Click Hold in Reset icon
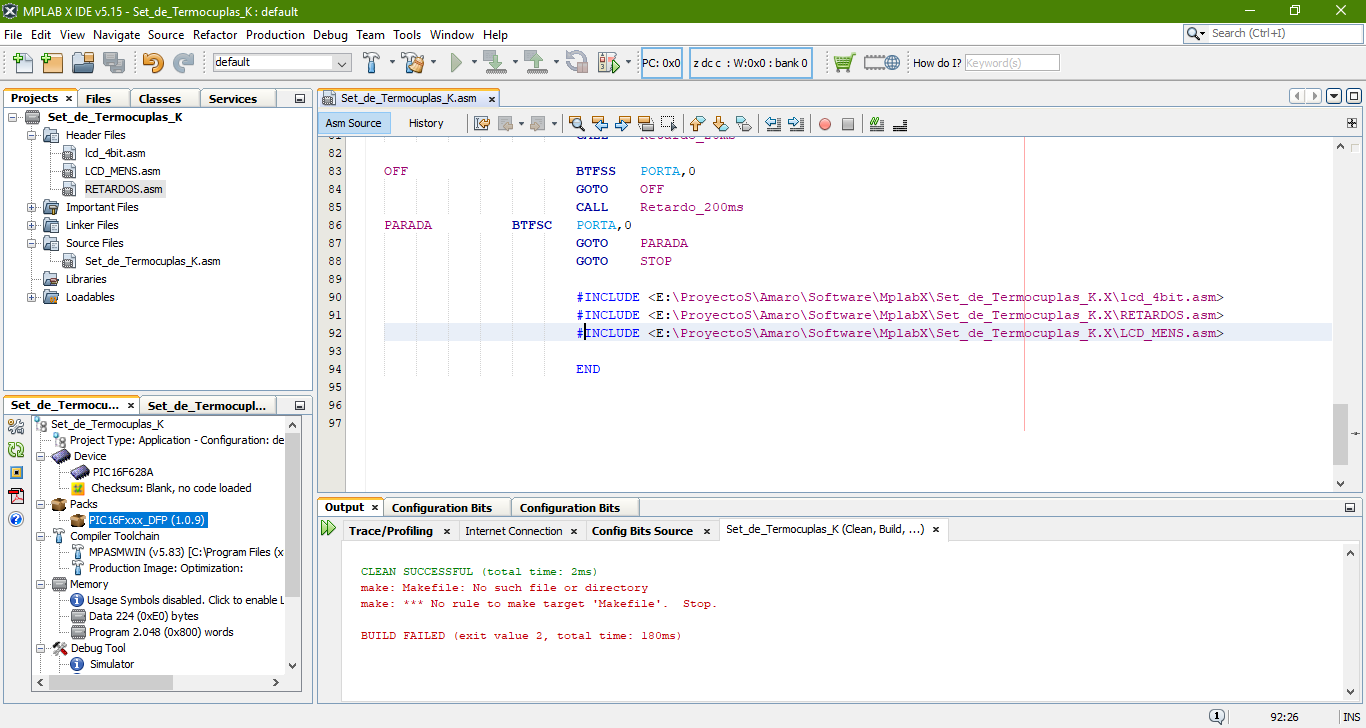Image resolution: width=1366 pixels, height=728 pixels. coord(577,62)
